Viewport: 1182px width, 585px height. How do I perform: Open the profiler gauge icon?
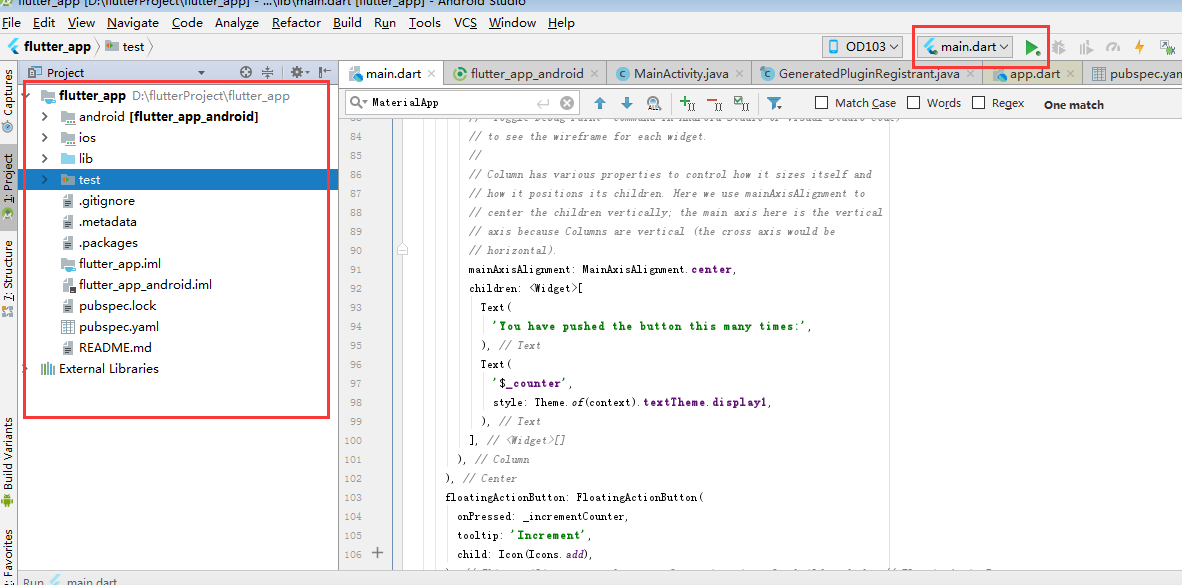[1113, 47]
